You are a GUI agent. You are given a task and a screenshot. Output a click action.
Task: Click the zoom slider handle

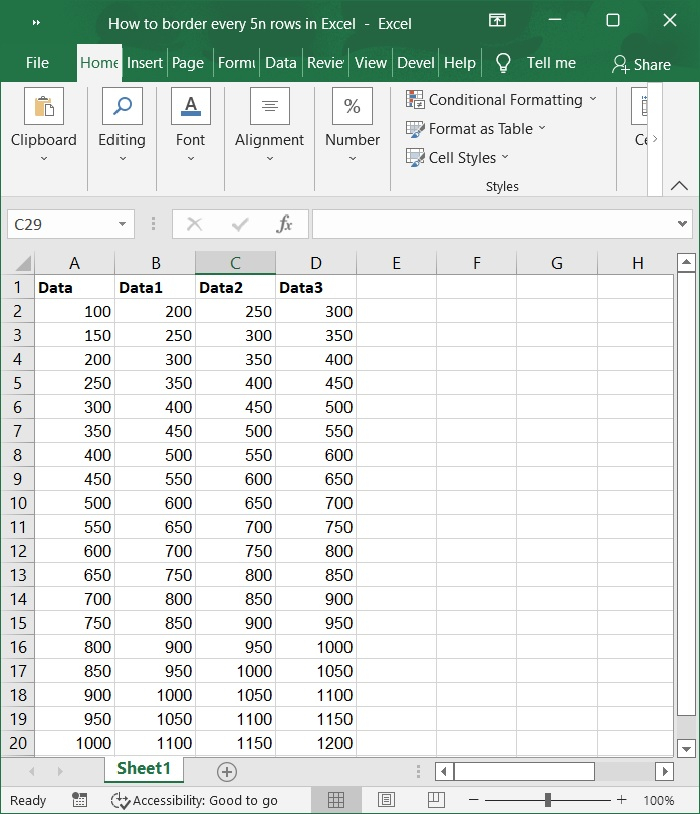pyautogui.click(x=548, y=800)
